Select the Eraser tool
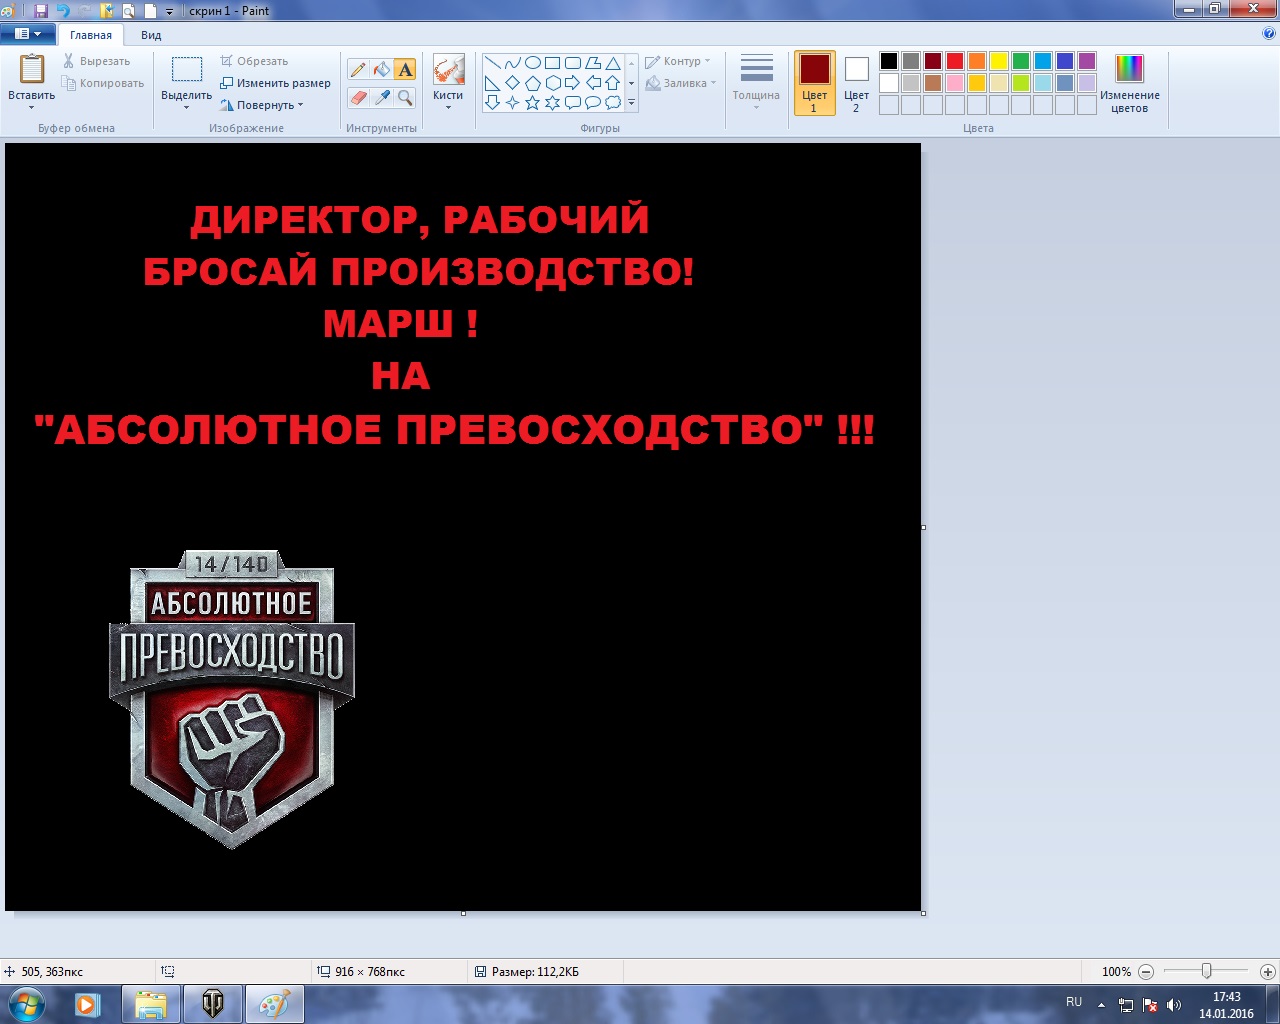The width and height of the screenshot is (1280, 1024). pos(358,97)
